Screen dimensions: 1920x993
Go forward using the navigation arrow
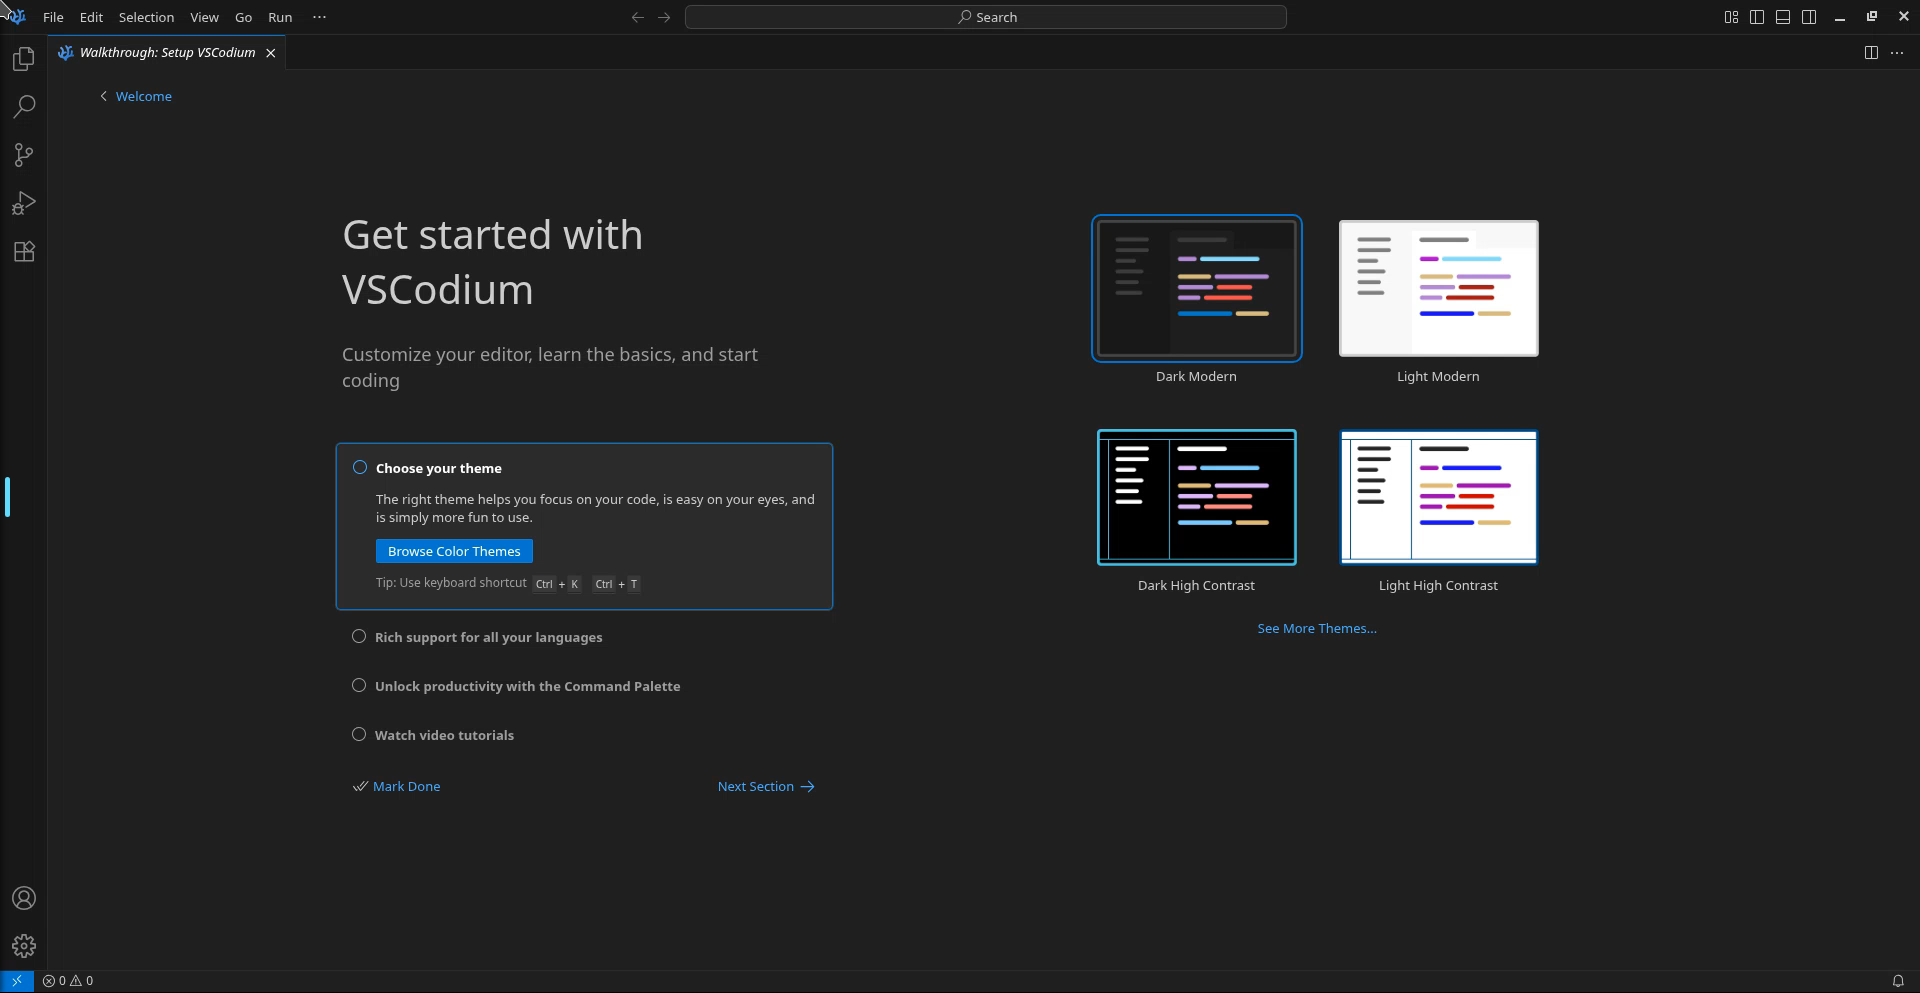click(664, 17)
